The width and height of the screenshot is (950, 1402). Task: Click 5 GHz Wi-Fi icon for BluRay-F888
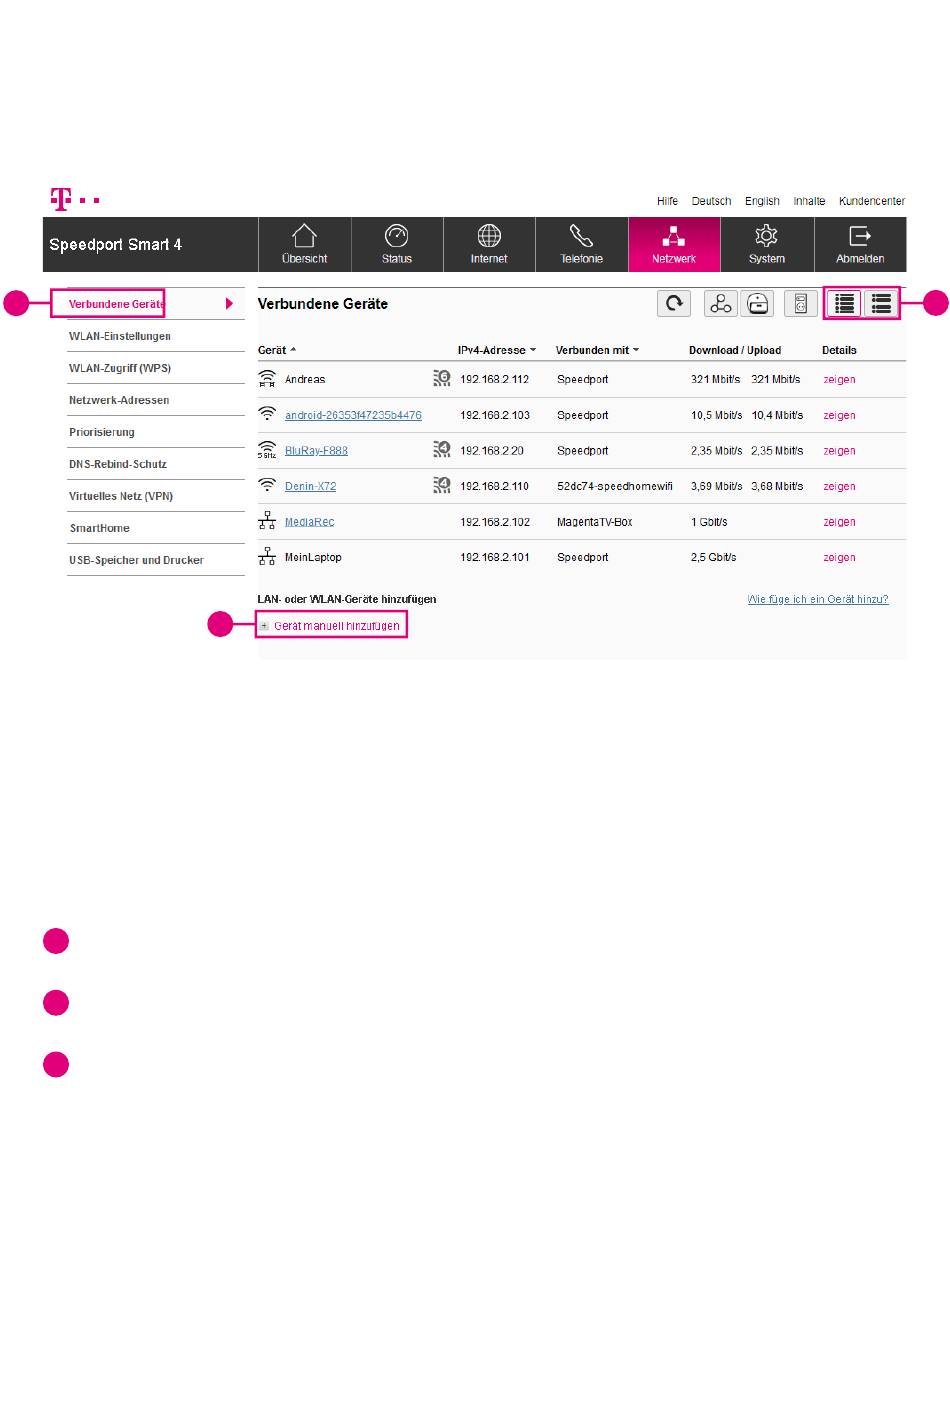(x=267, y=450)
